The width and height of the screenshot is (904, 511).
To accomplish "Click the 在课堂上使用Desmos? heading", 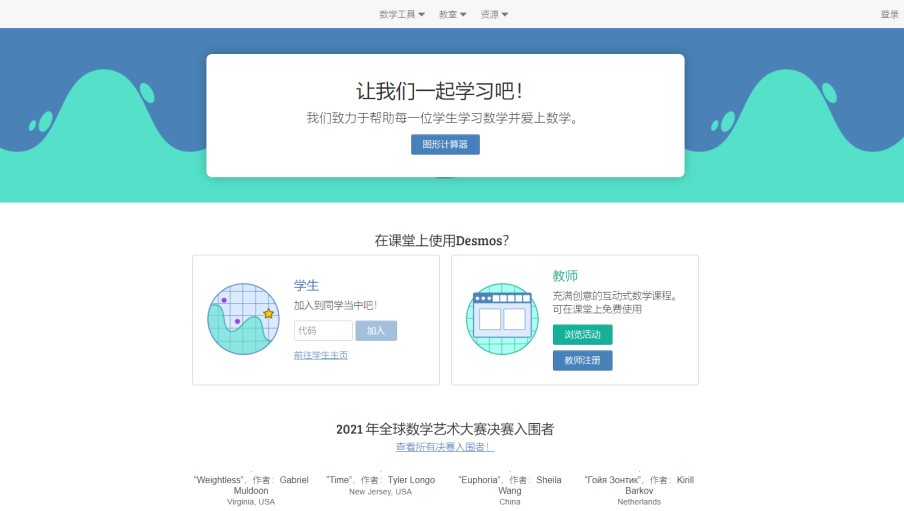I will [x=442, y=241].
